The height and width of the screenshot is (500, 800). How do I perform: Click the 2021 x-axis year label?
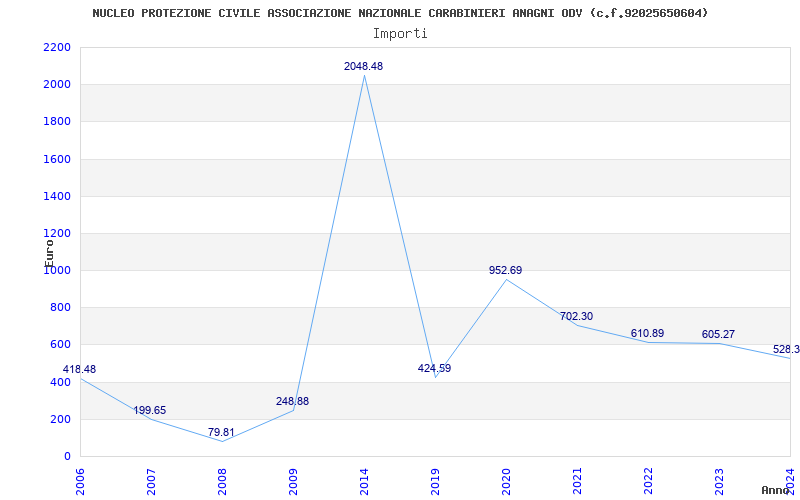click(577, 482)
